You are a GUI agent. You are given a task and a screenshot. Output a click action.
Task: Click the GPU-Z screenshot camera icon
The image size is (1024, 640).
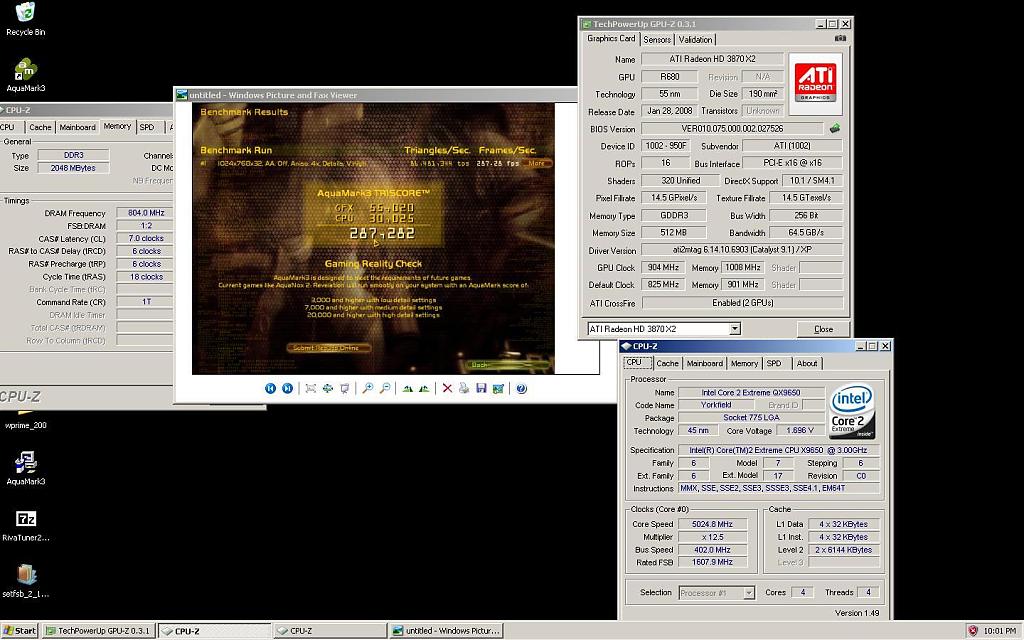pos(840,39)
